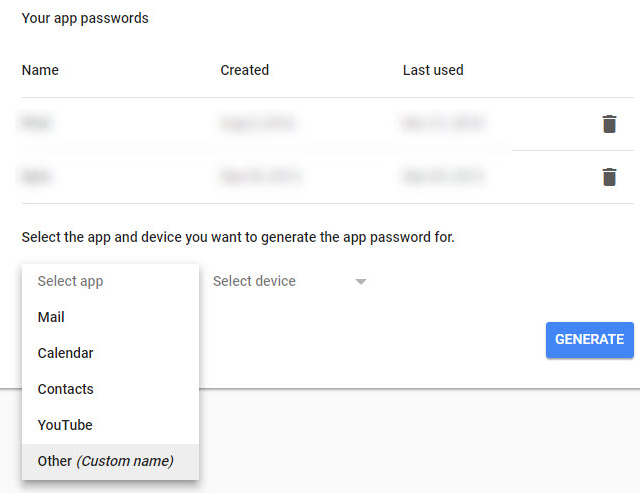Click the second row's blurred name
Image resolution: width=640 pixels, height=493 pixels.
point(37,177)
